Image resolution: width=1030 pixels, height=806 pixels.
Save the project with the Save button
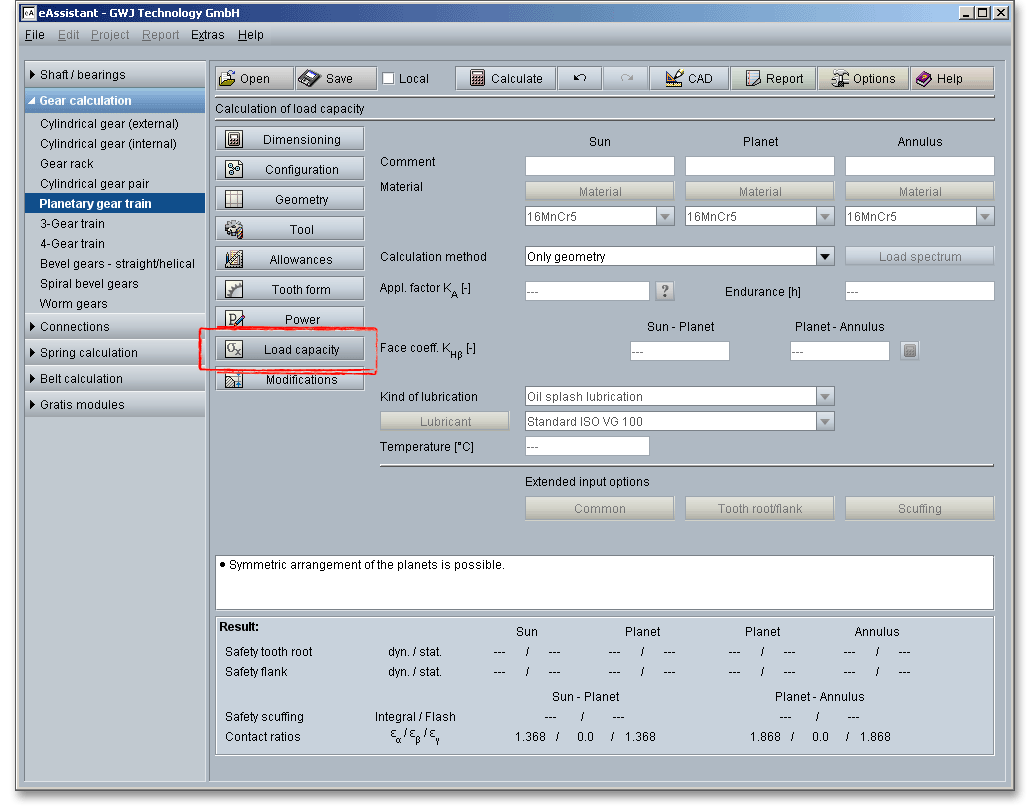pyautogui.click(x=336, y=79)
